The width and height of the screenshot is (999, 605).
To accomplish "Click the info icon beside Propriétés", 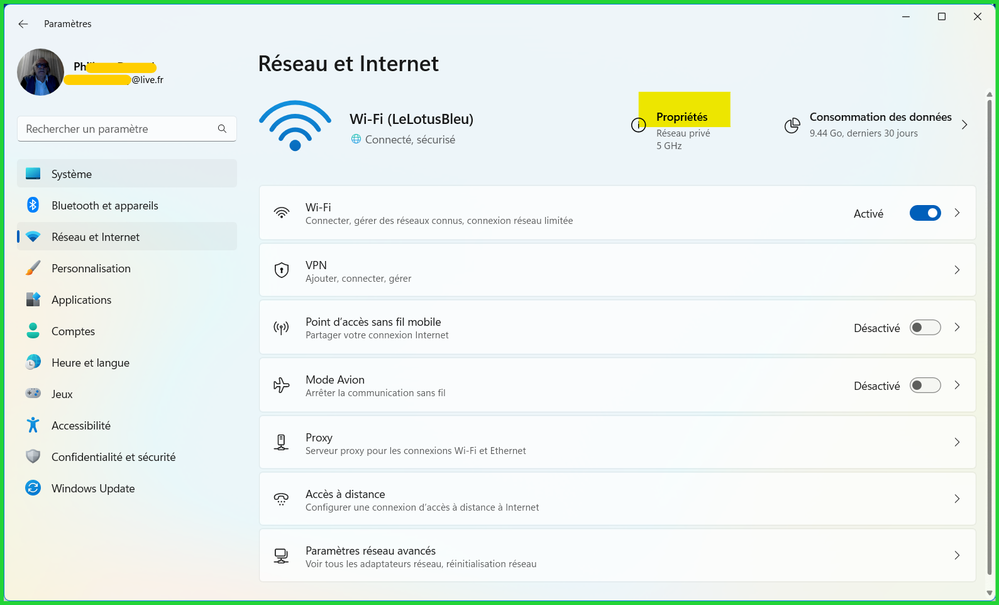I will pos(638,125).
